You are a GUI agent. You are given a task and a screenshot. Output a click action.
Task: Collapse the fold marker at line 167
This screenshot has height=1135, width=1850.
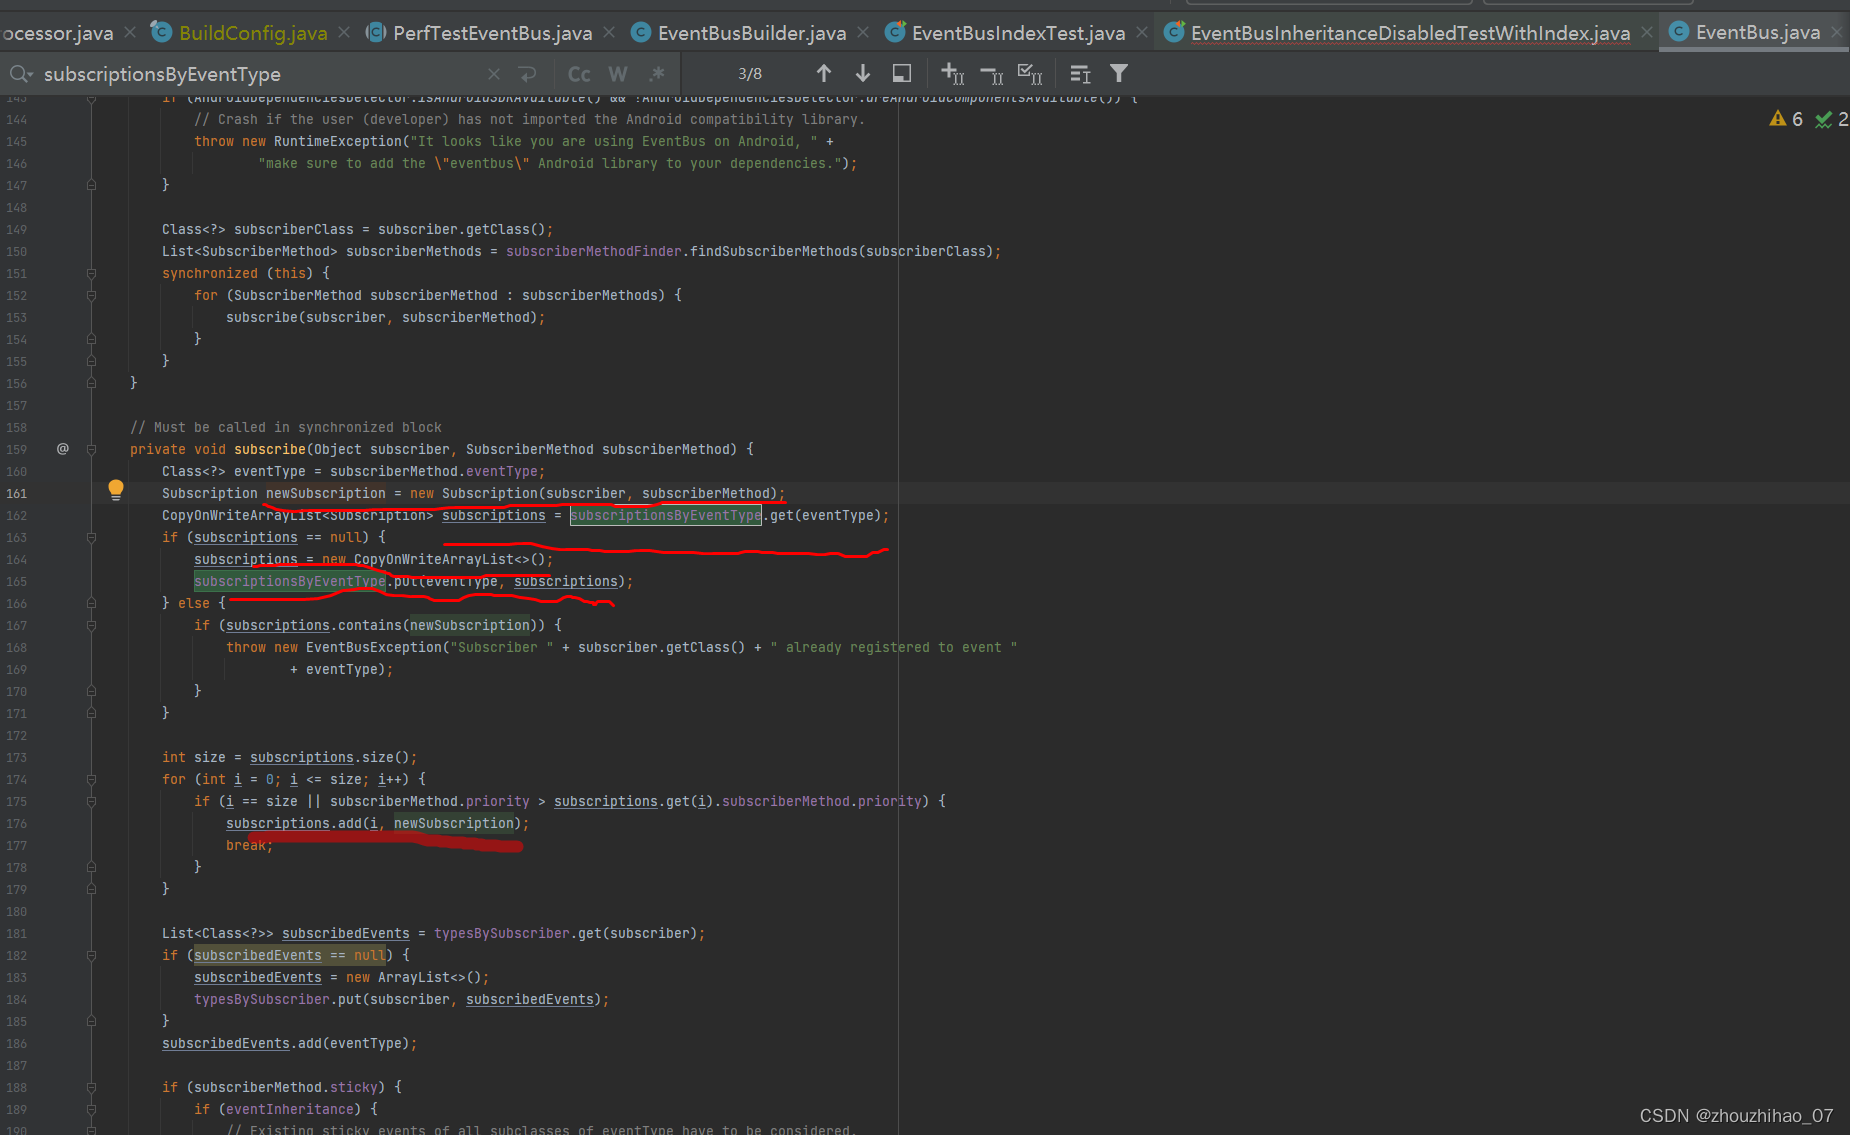pyautogui.click(x=91, y=625)
